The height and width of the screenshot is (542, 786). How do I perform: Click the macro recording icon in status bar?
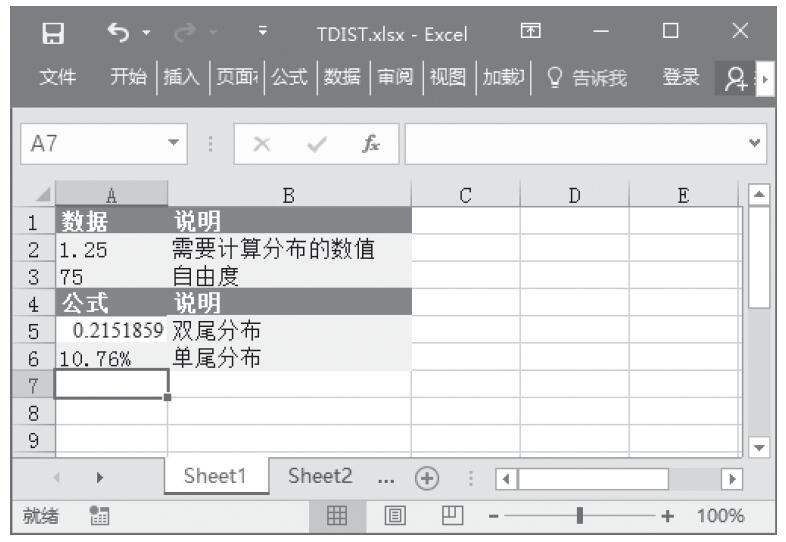pyautogui.click(x=99, y=516)
